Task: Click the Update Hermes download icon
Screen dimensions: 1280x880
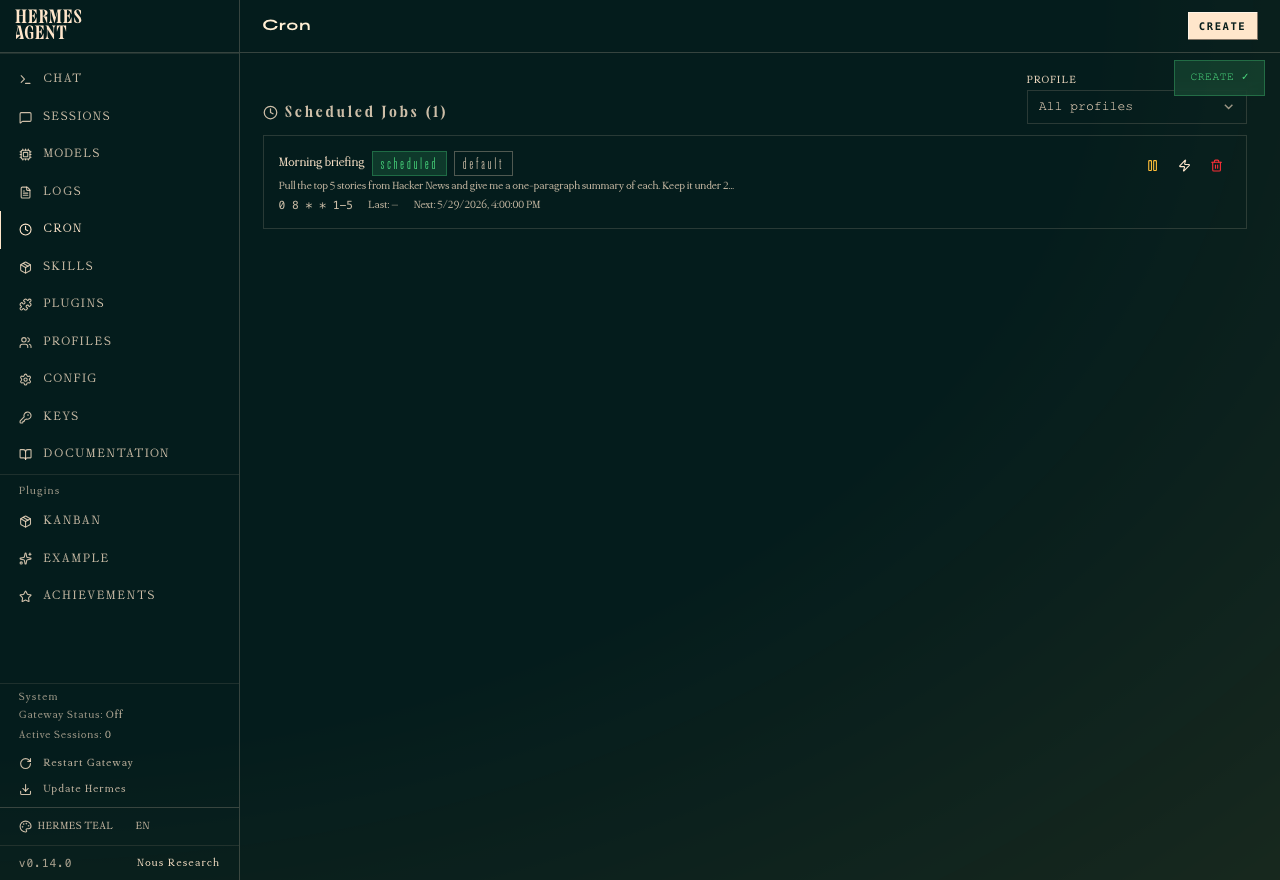Action: (x=25, y=789)
